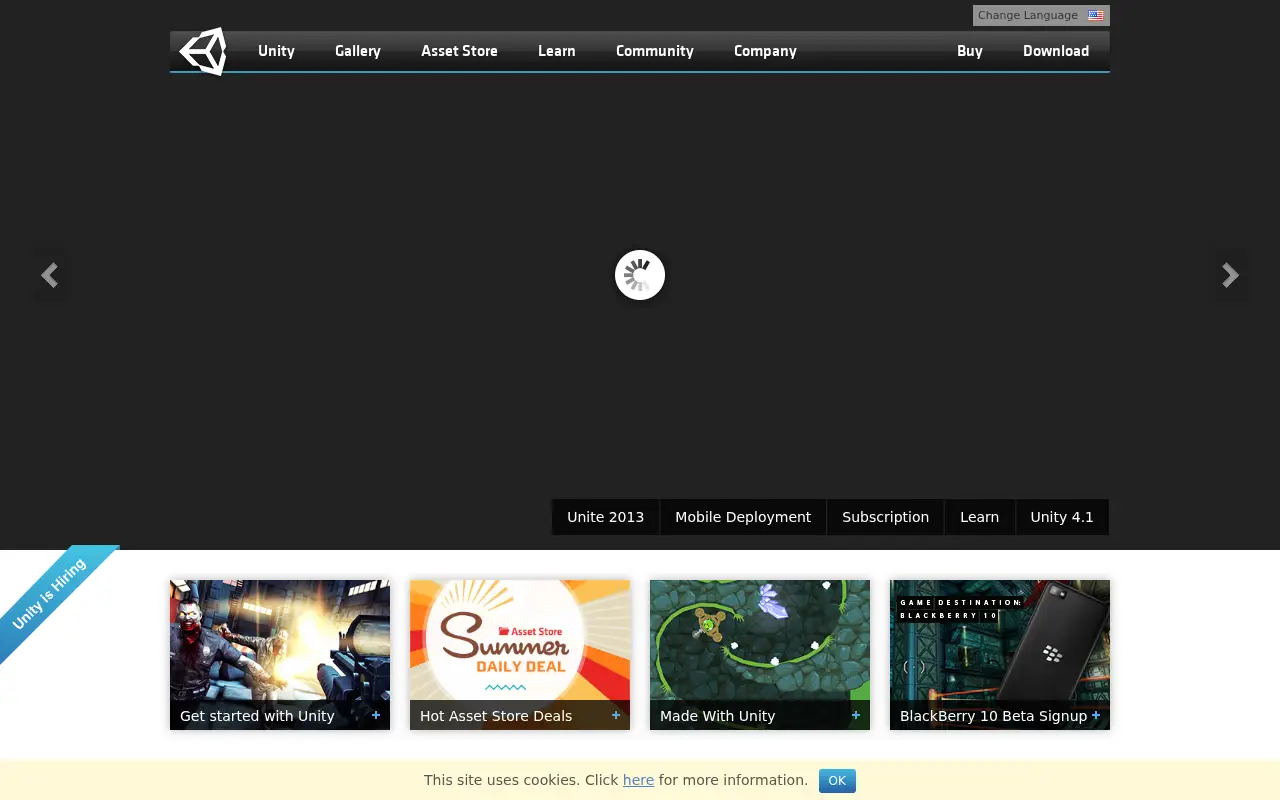
Task: Open the Made With Unity game thumbnail
Action: 760,655
